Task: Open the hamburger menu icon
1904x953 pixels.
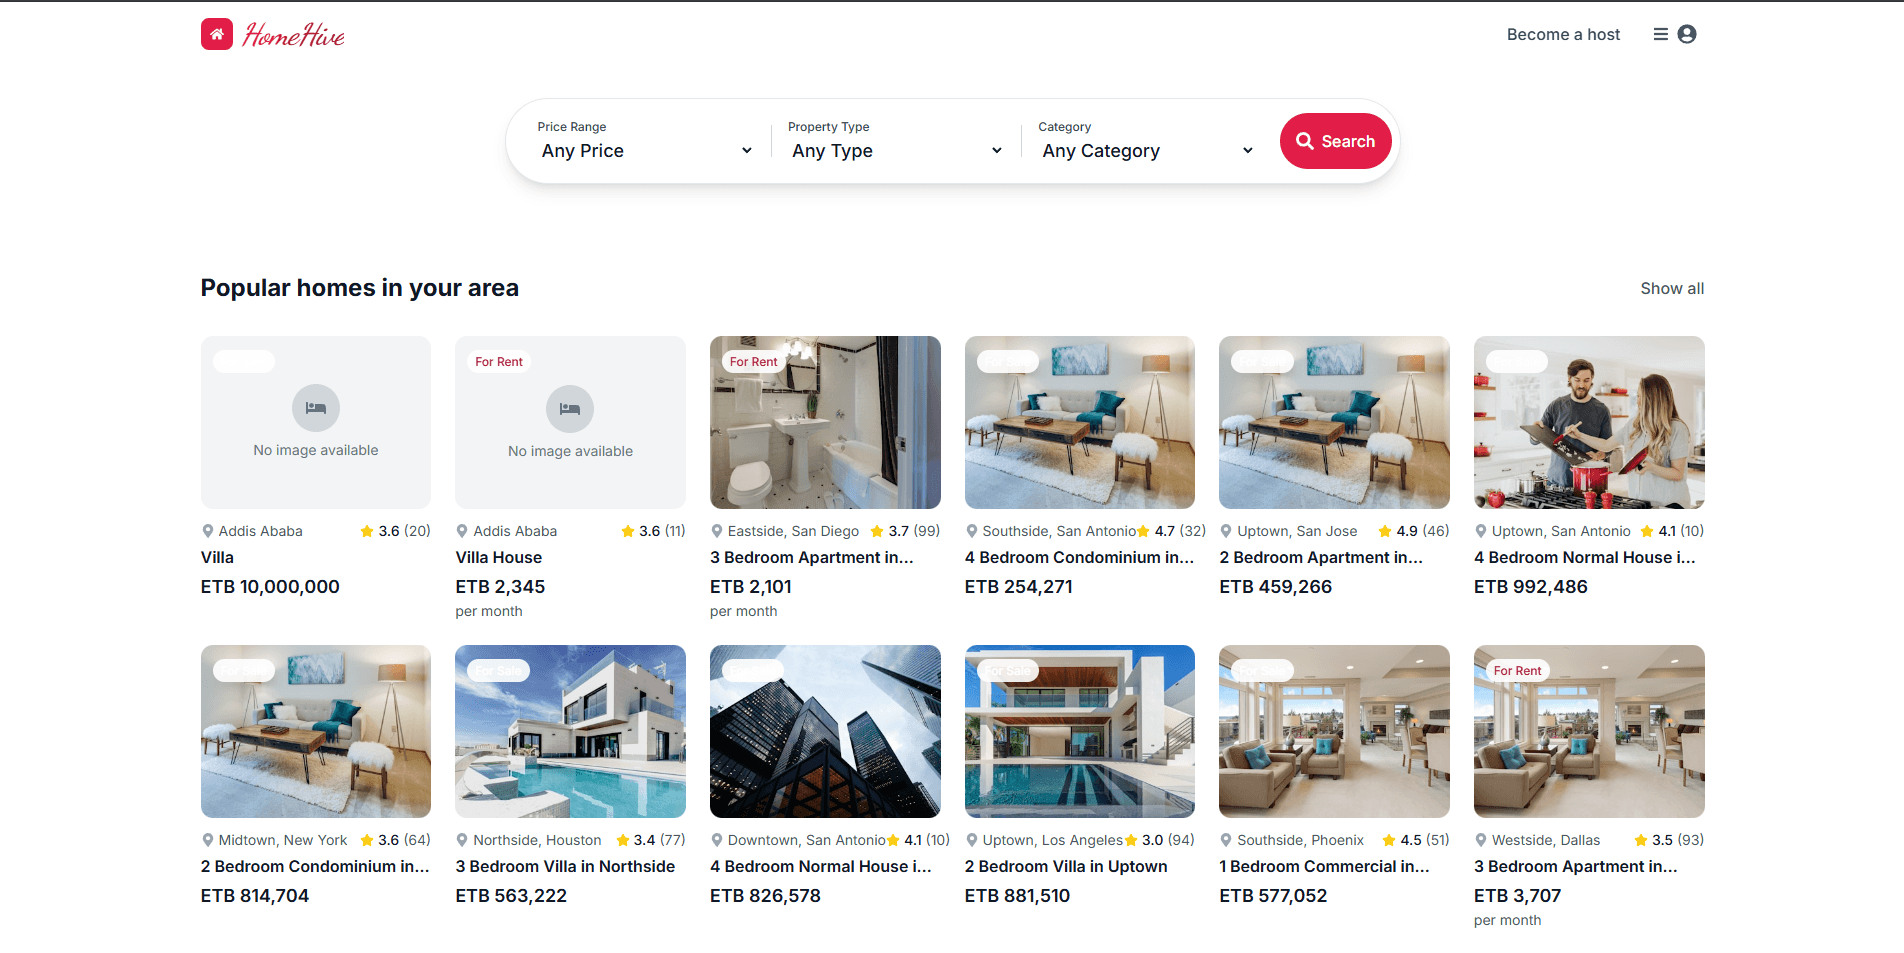Action: click(1660, 34)
